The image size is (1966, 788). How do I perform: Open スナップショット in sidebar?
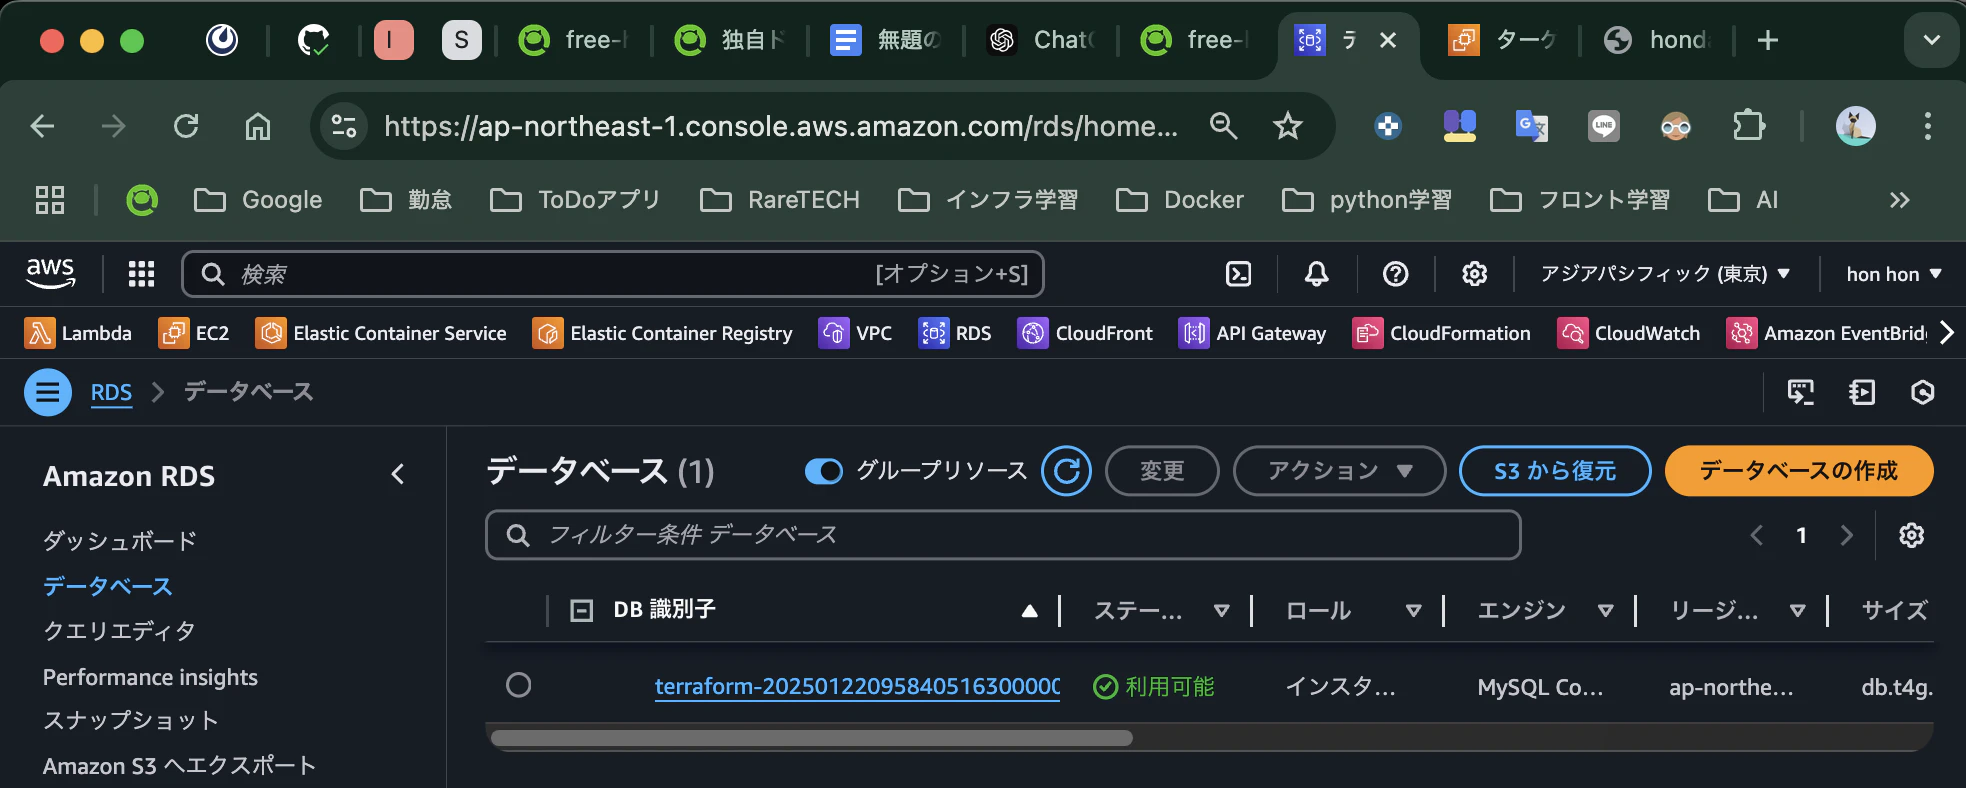[130, 721]
